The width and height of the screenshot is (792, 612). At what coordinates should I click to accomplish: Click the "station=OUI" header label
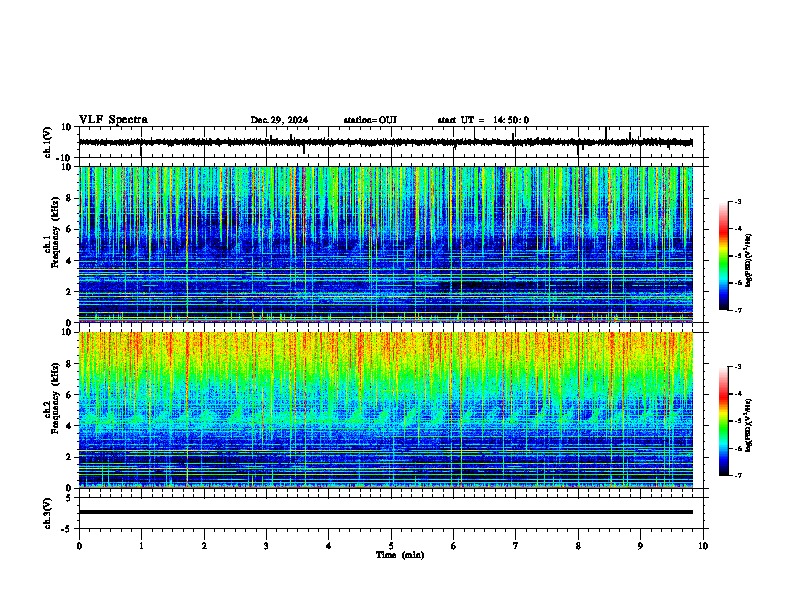(370, 120)
